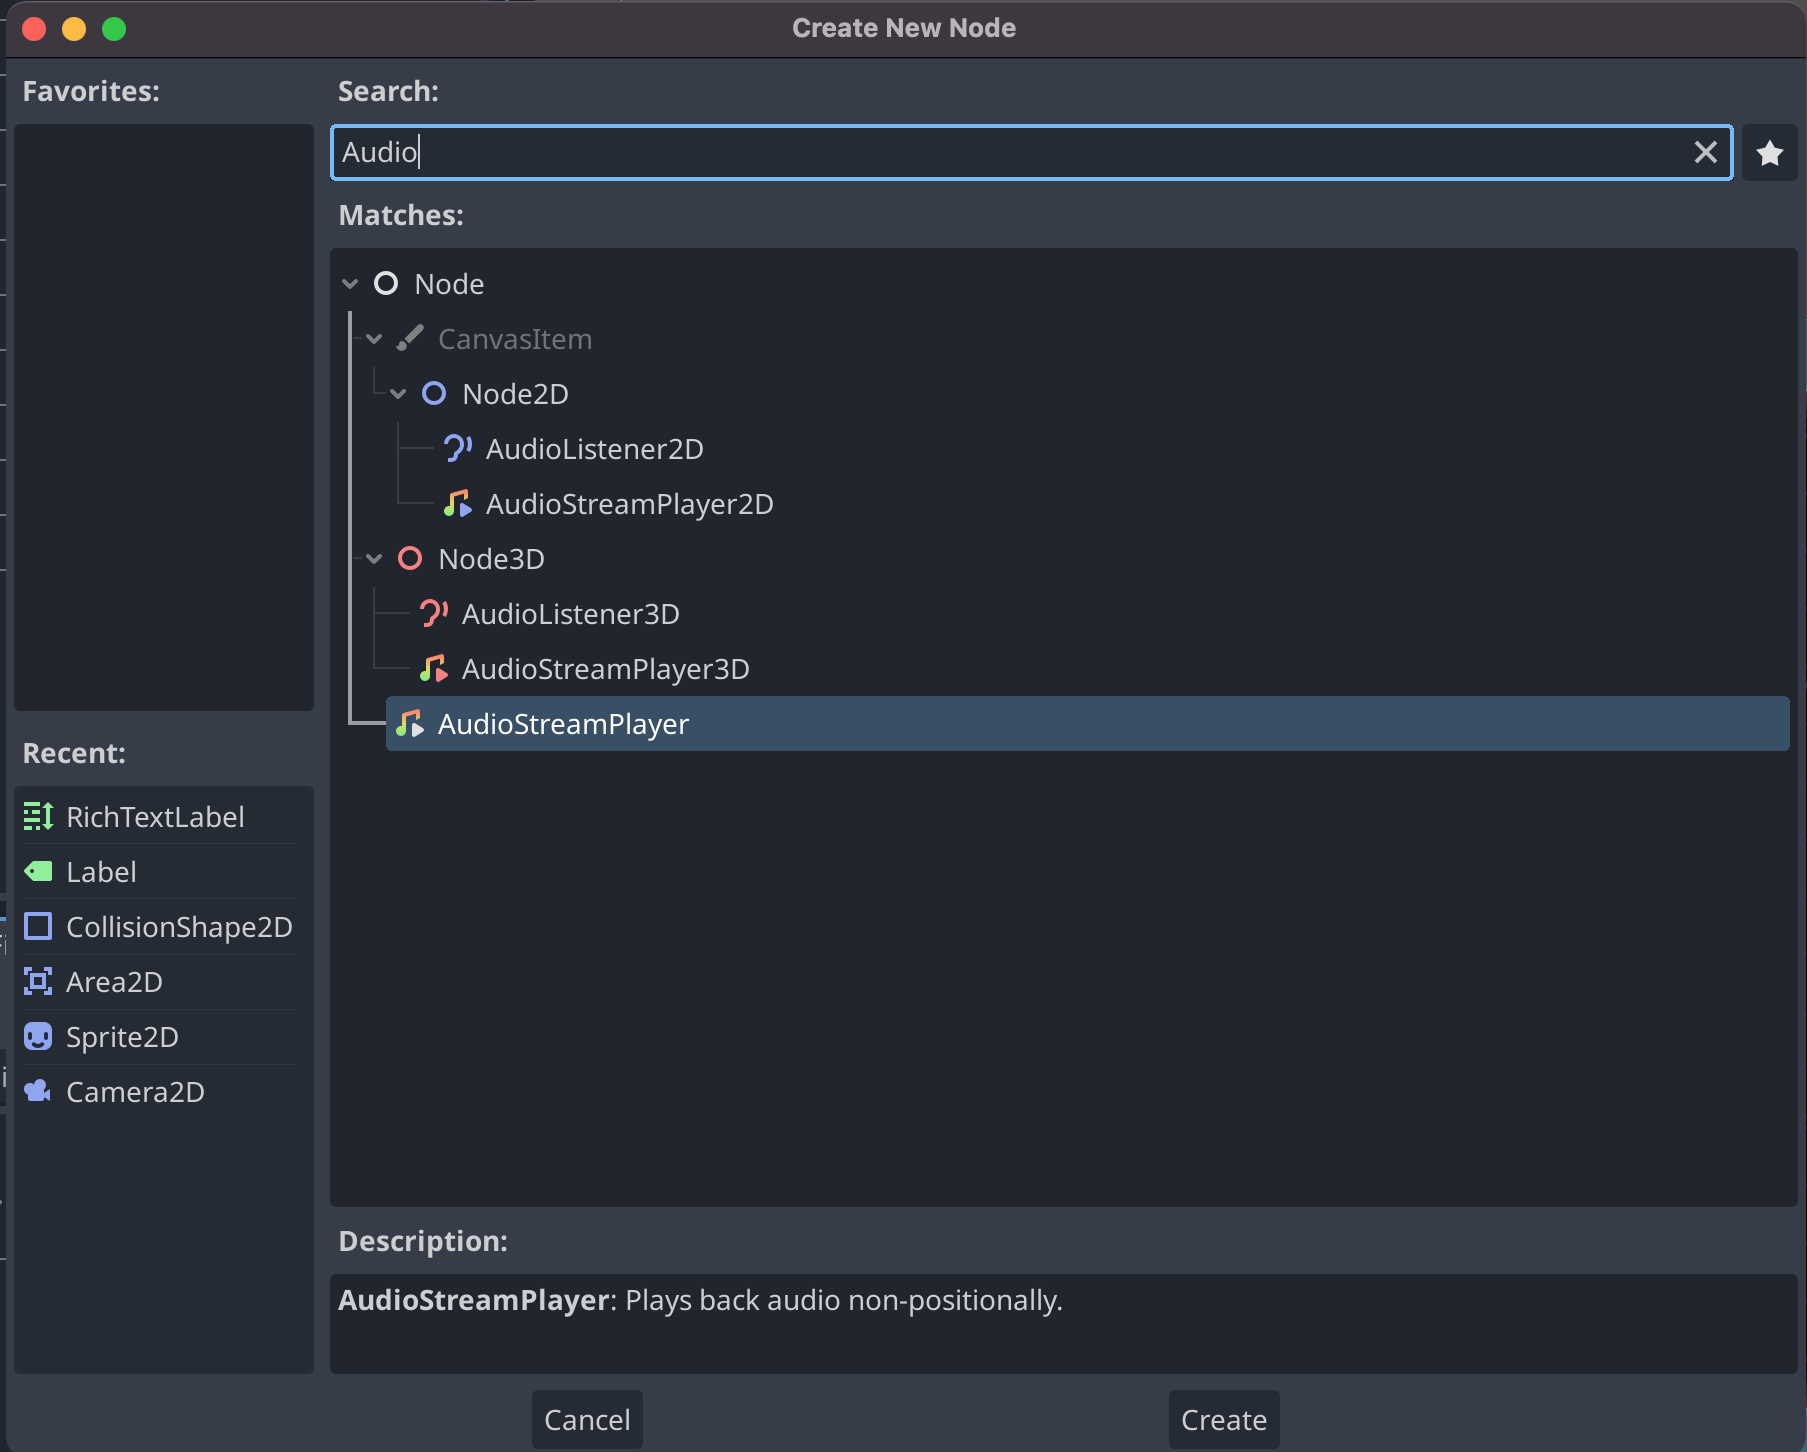The height and width of the screenshot is (1452, 1807).
Task: Clear the search field with X icon
Action: pos(1705,153)
